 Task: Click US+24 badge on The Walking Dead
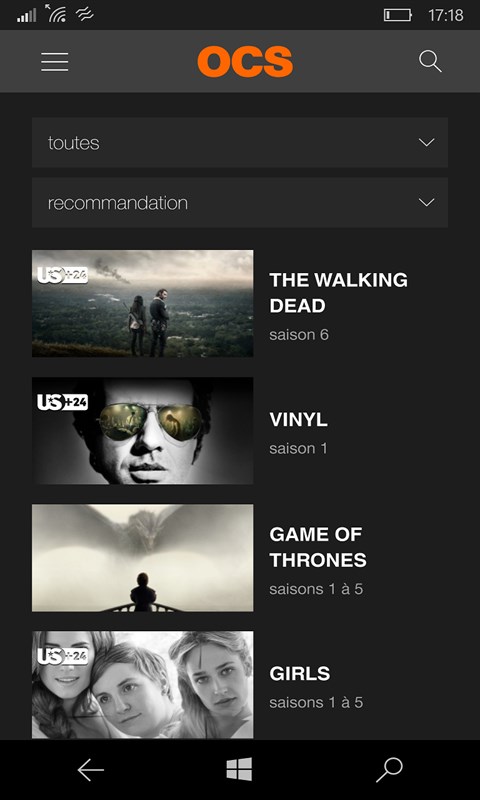click(x=62, y=275)
